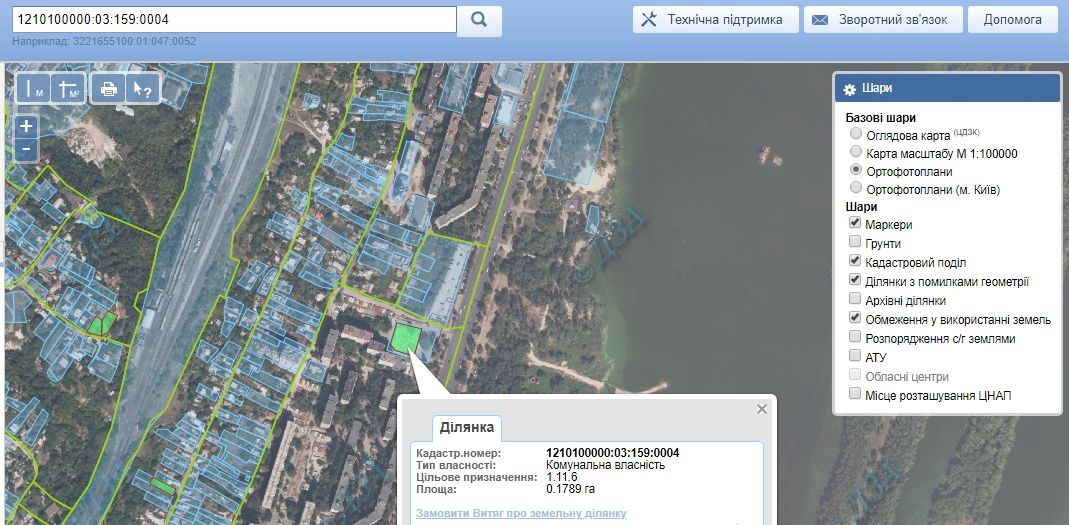The image size is (1069, 525).
Task: Zoom out the map with minus
Action: 27,150
